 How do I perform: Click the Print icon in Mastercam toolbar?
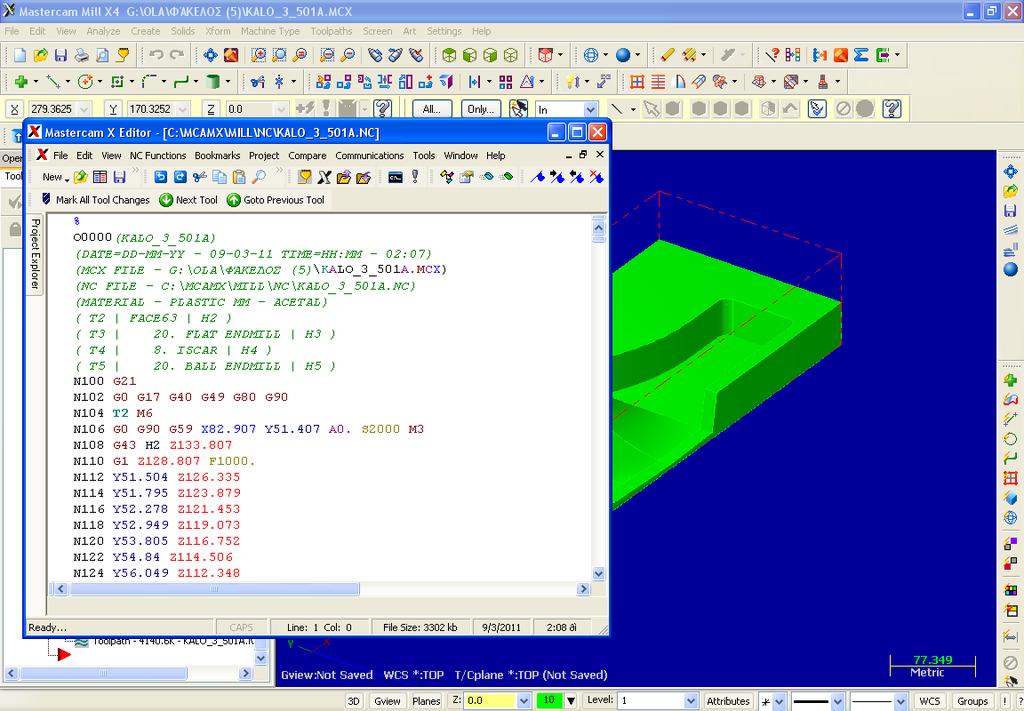[82, 55]
